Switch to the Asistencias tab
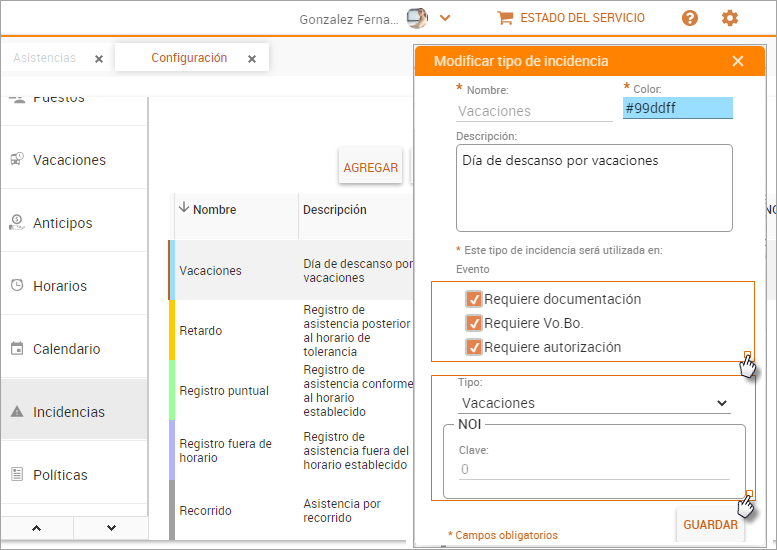Viewport: 777px width, 550px height. [45, 58]
